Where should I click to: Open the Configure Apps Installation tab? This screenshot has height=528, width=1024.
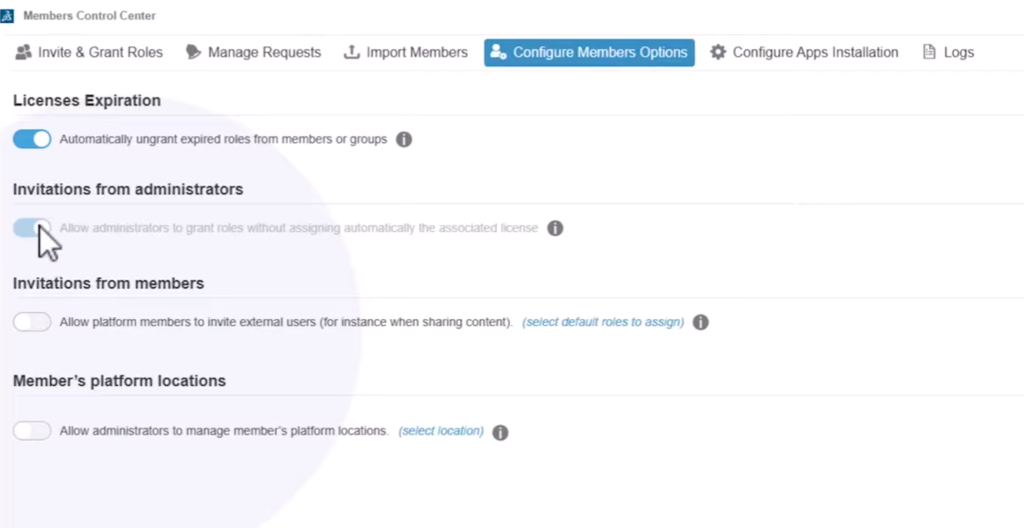coord(804,52)
